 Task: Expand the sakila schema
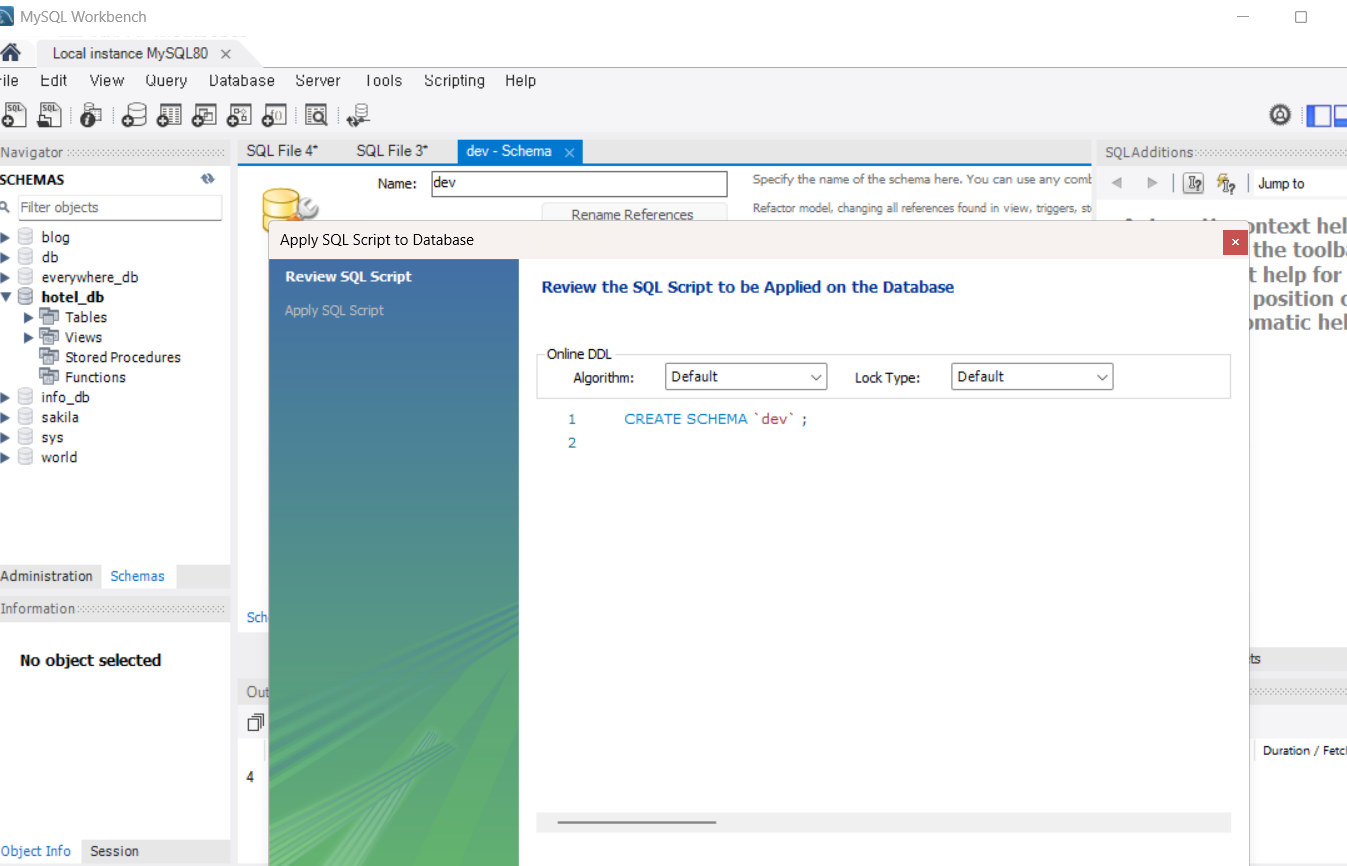click(x=6, y=417)
